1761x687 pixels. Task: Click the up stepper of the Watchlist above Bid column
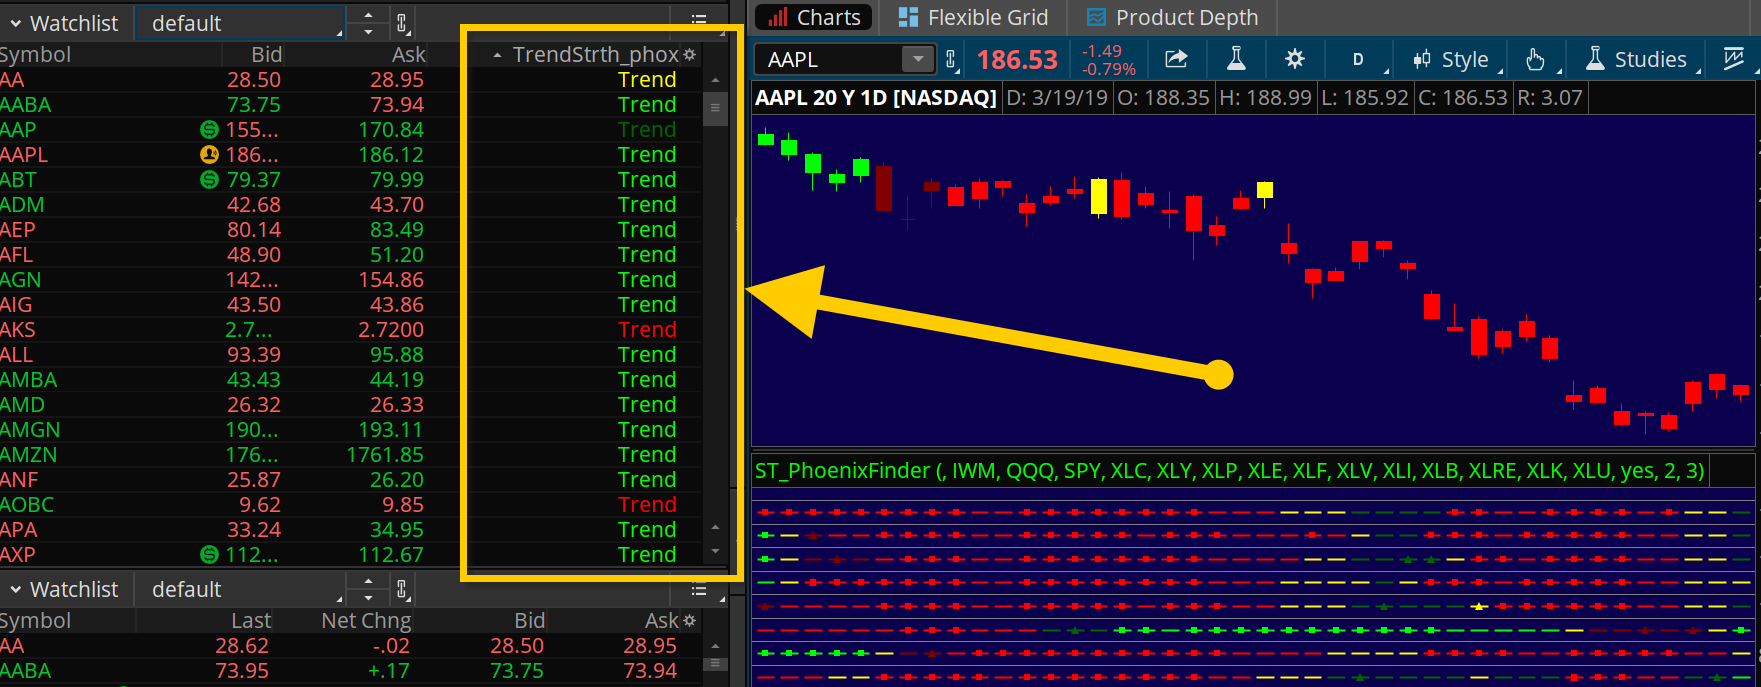point(368,15)
